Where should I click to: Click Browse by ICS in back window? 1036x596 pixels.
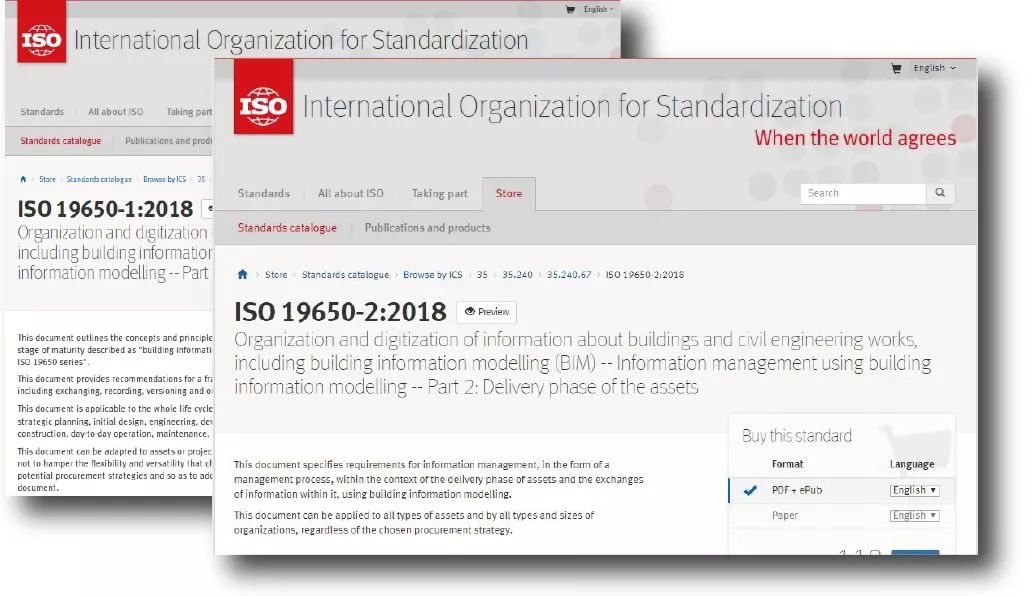tap(165, 179)
